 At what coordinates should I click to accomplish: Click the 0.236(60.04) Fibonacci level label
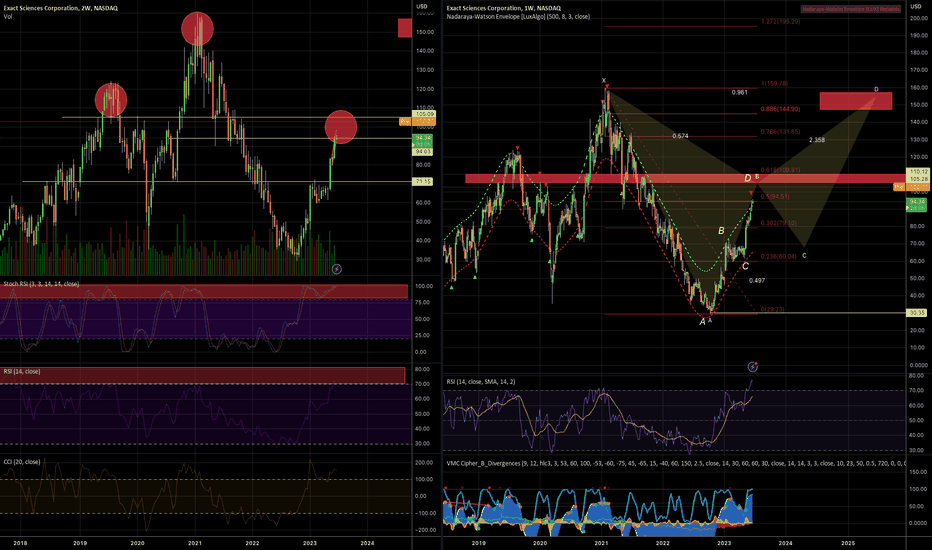(779, 257)
